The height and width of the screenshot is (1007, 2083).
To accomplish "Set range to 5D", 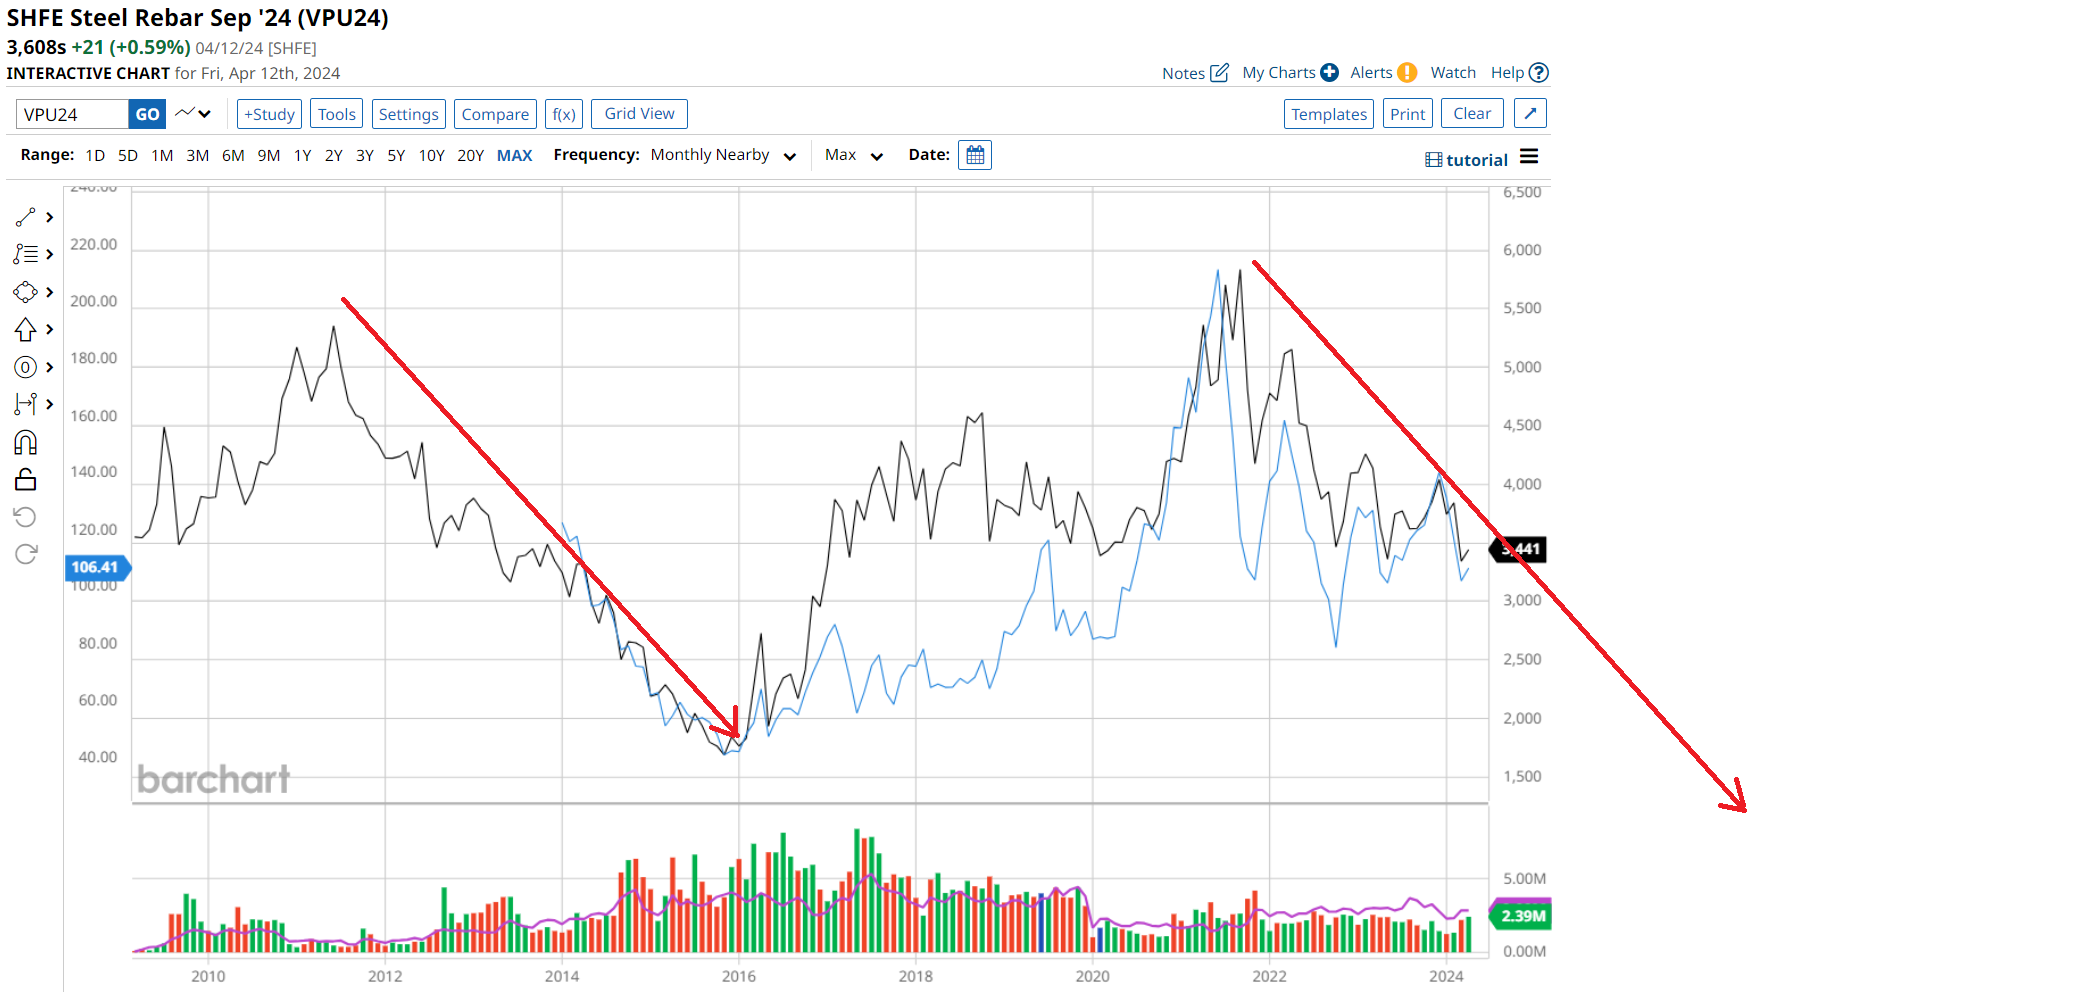I will (x=128, y=155).
